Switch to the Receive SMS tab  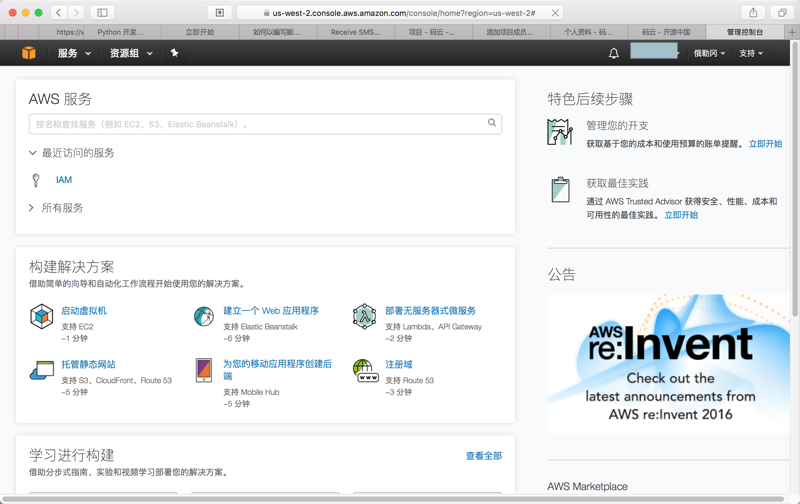coord(355,32)
